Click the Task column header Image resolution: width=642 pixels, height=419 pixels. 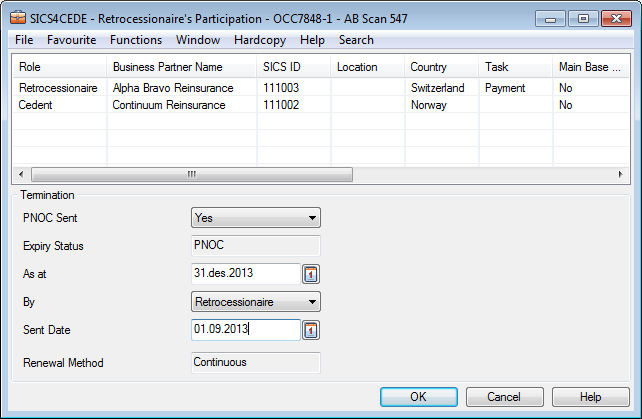516,67
